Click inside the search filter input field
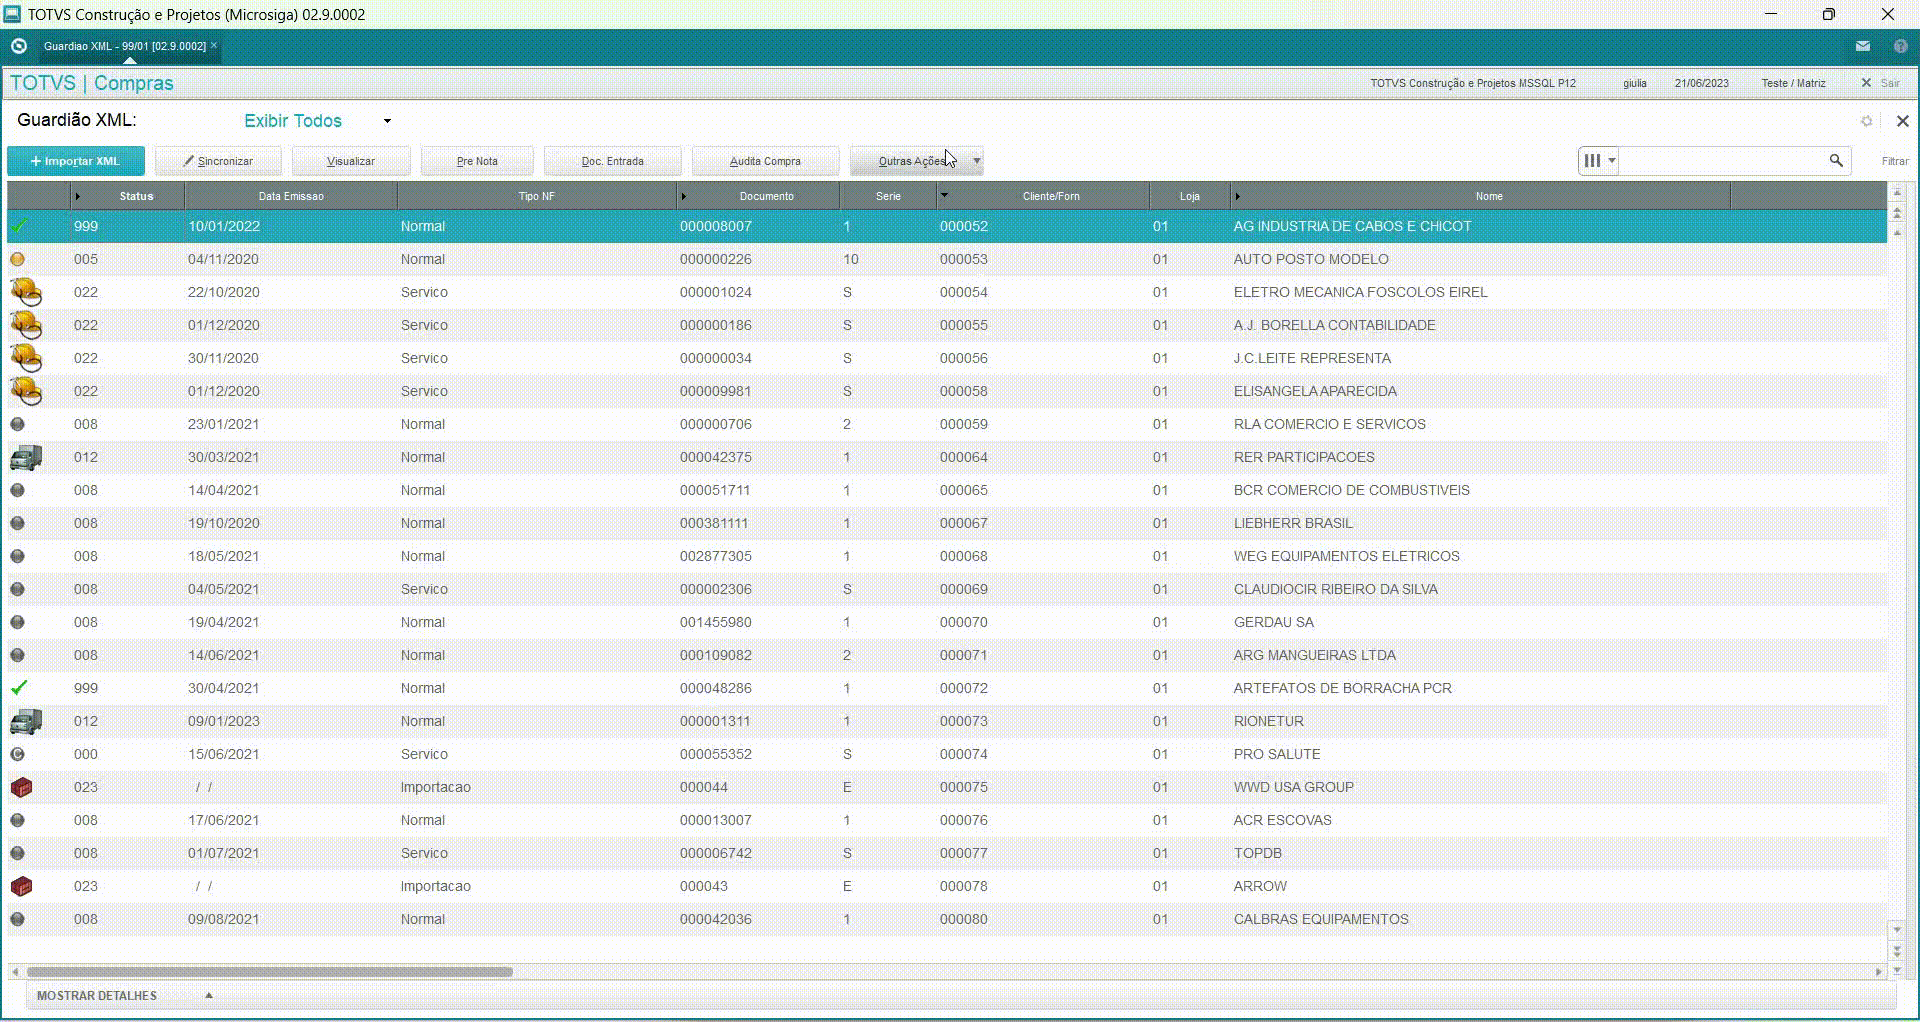 coord(1722,160)
